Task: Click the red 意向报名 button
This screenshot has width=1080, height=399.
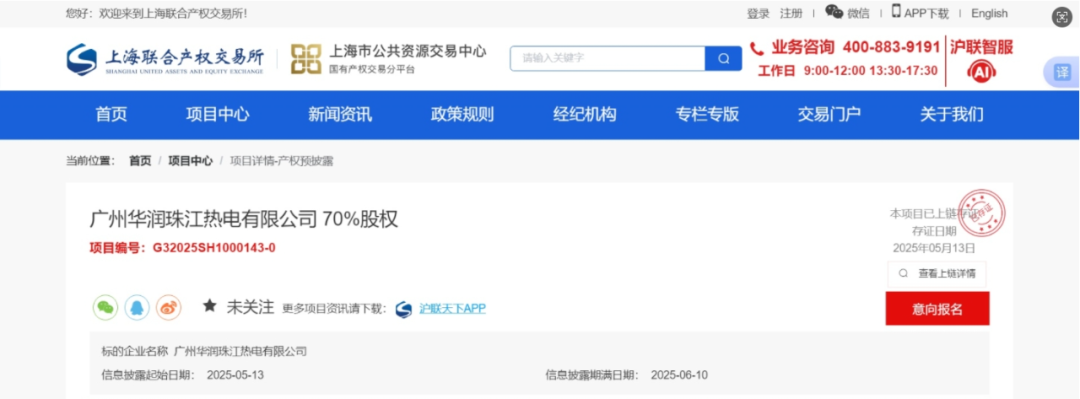Action: pyautogui.click(x=937, y=308)
